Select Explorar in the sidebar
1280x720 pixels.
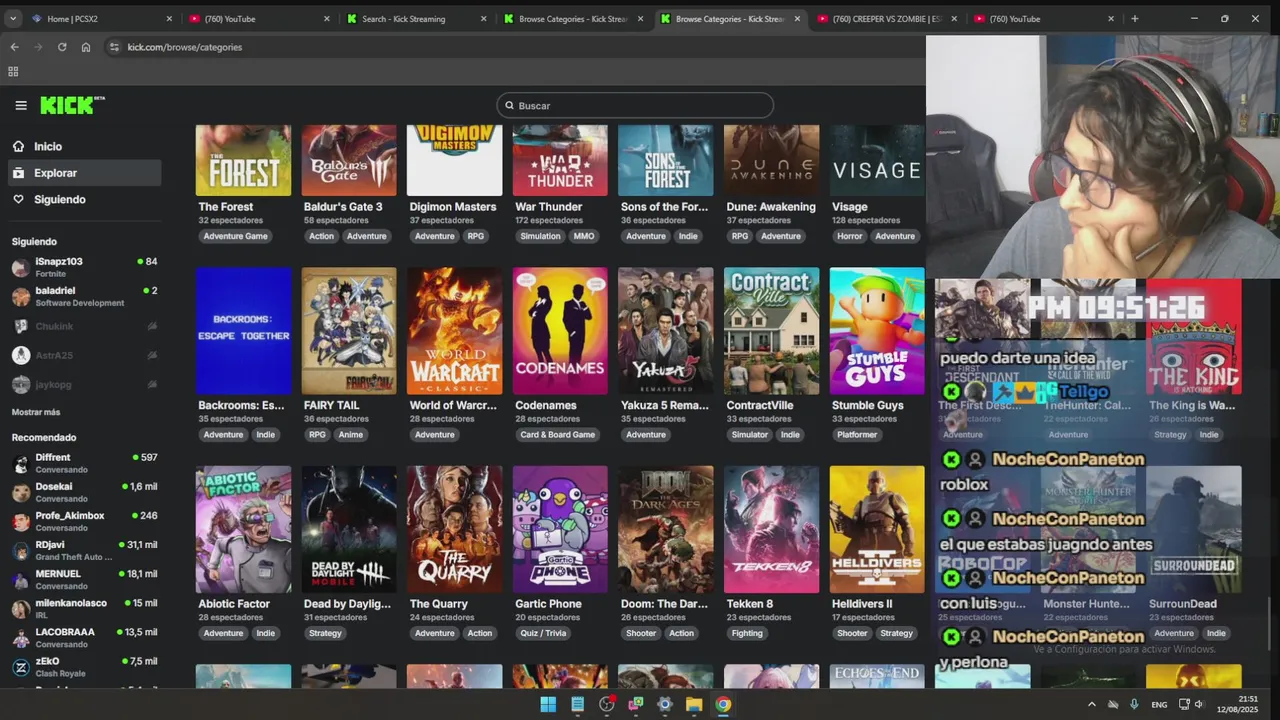[84, 173]
